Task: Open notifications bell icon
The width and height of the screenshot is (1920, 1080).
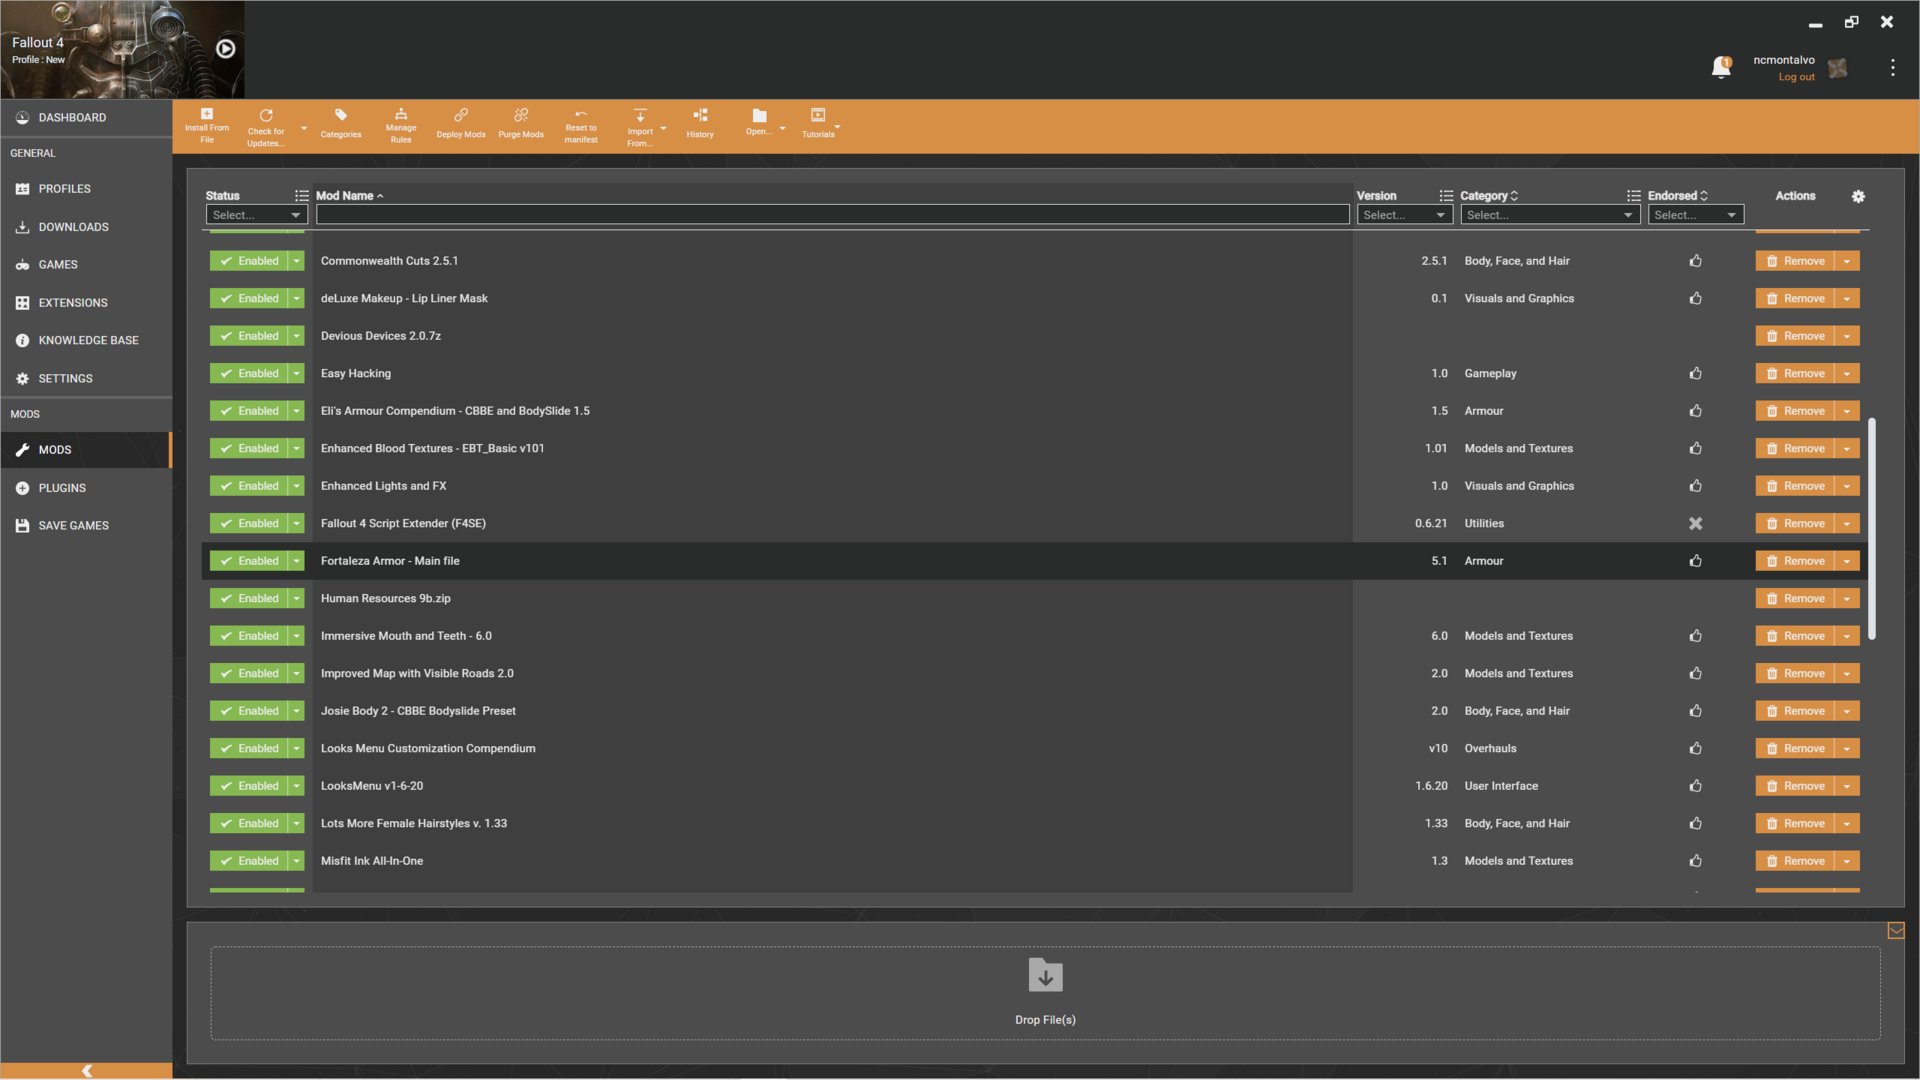Action: tap(1721, 67)
